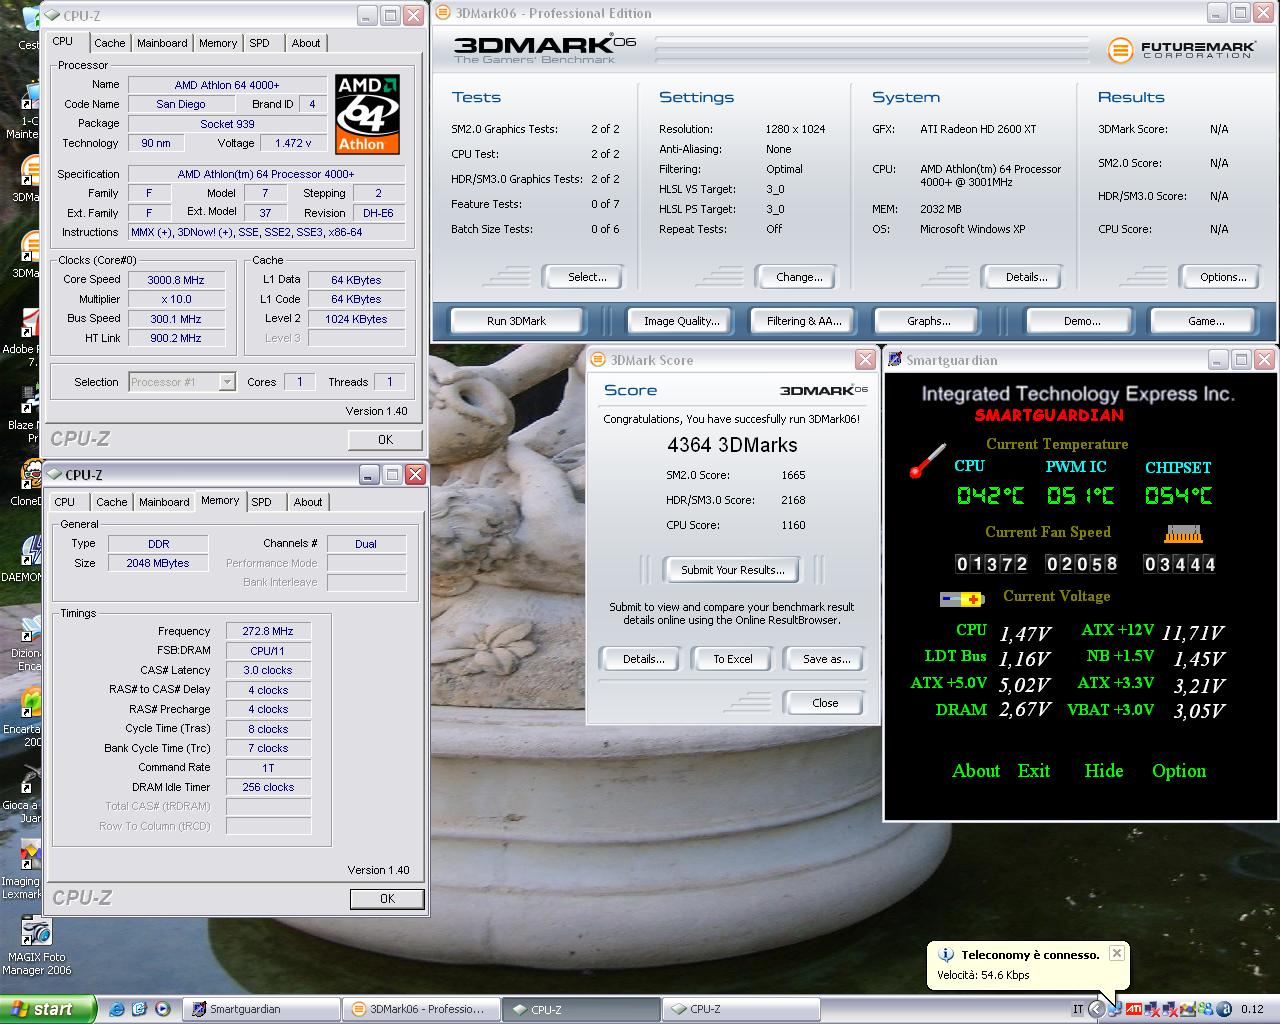Screen dimensions: 1280x1024
Task: Click the 4364 3DMarks score text
Action: click(x=732, y=446)
